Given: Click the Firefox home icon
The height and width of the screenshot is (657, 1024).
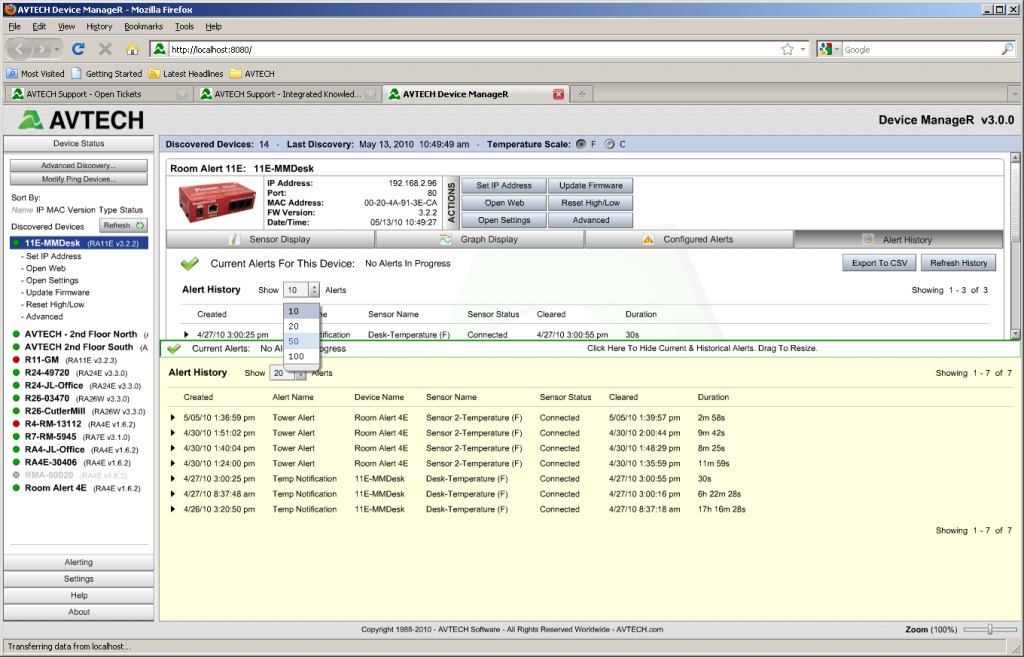Looking at the screenshot, I should point(132,49).
